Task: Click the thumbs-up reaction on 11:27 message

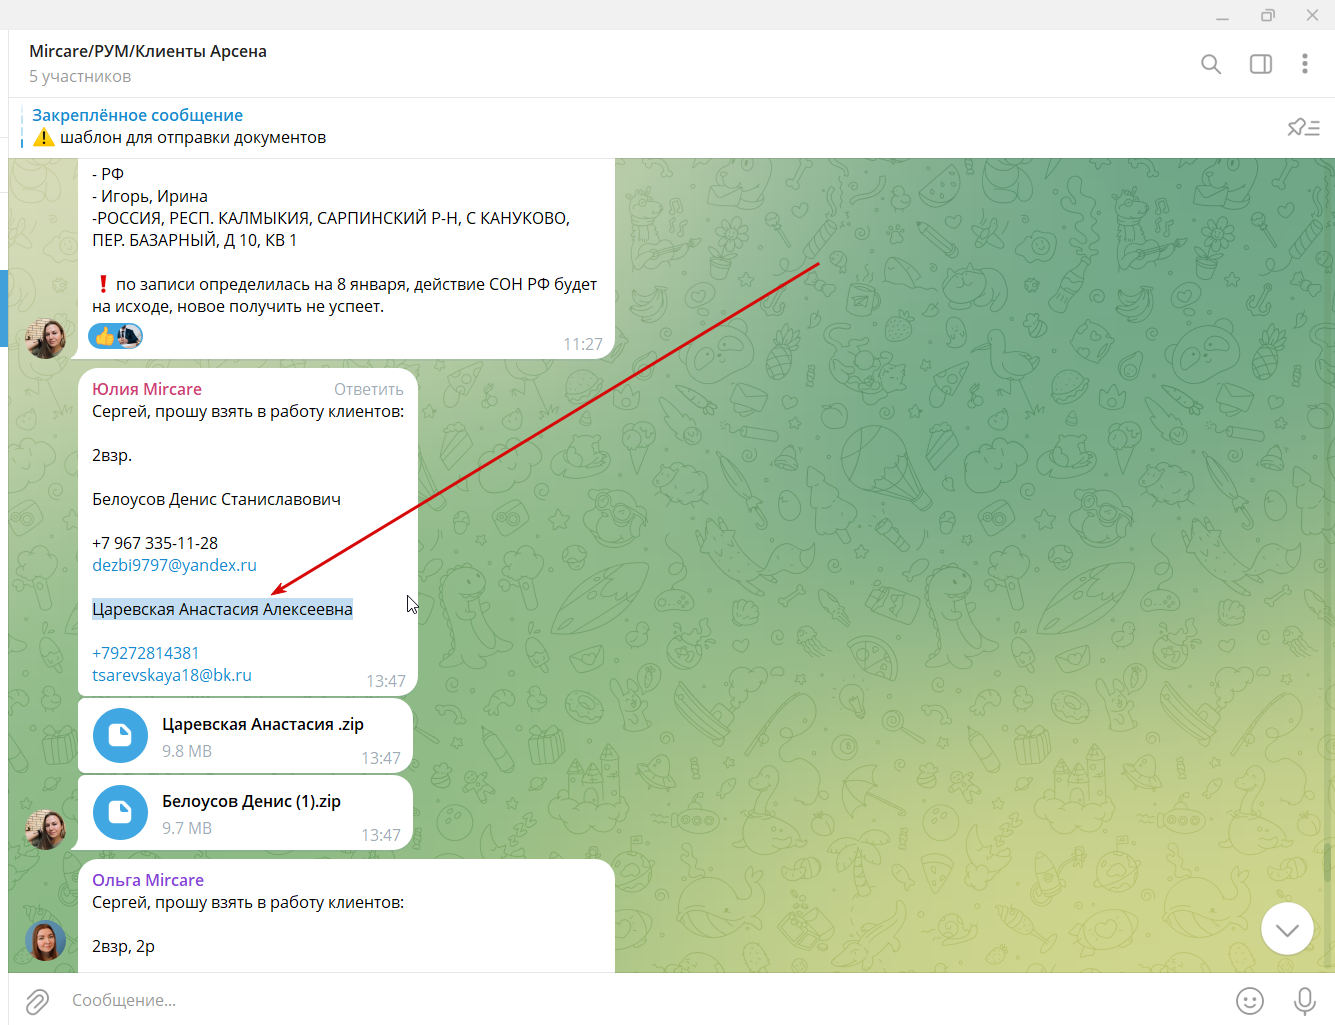Action: click(x=105, y=336)
